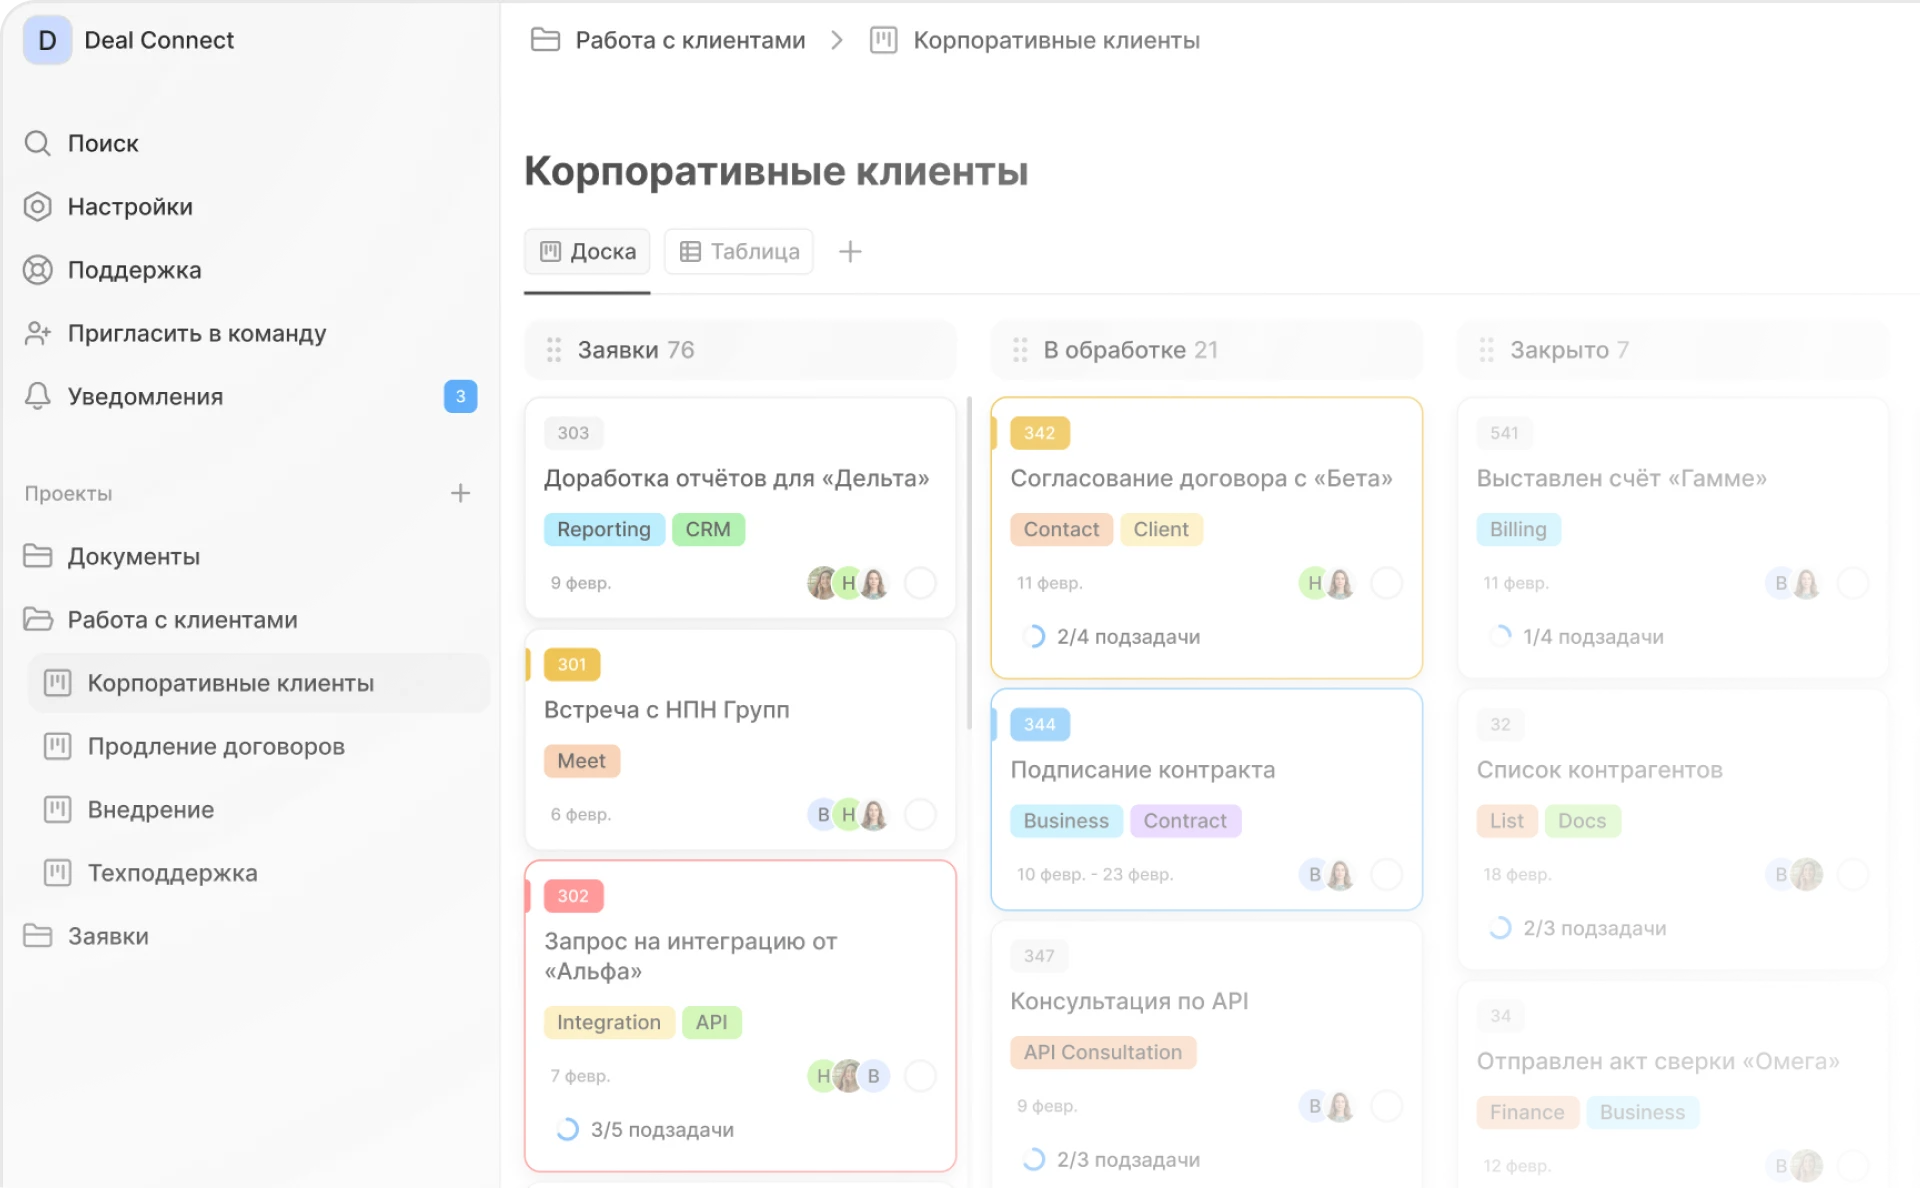This screenshot has width=1920, height=1188.
Task: Add a new view with plus button
Action: tap(850, 251)
